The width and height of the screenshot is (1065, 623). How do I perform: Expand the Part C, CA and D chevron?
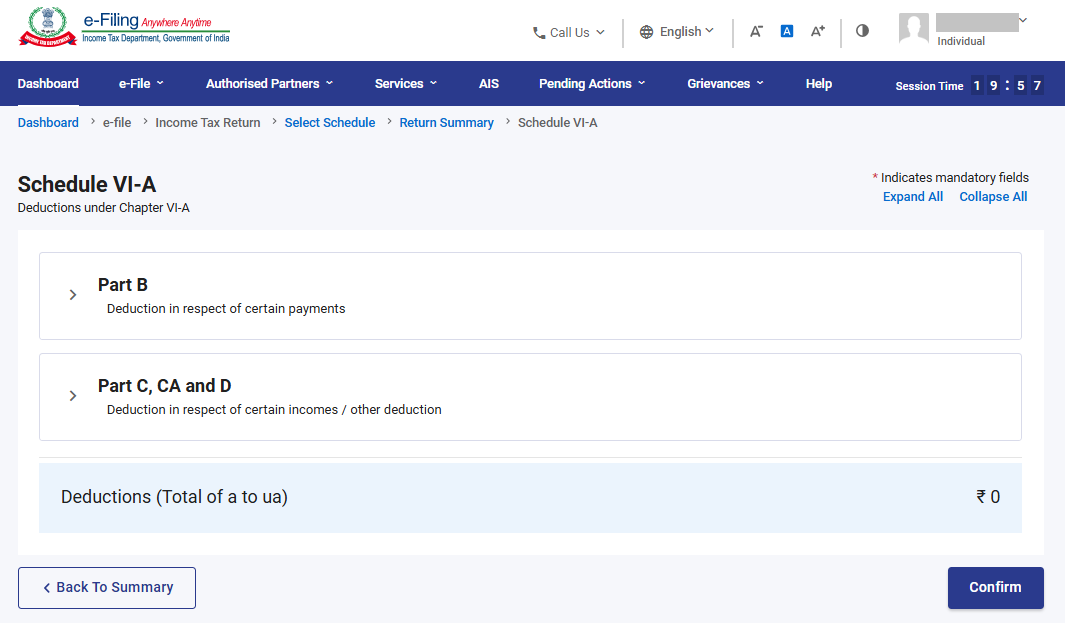73,396
